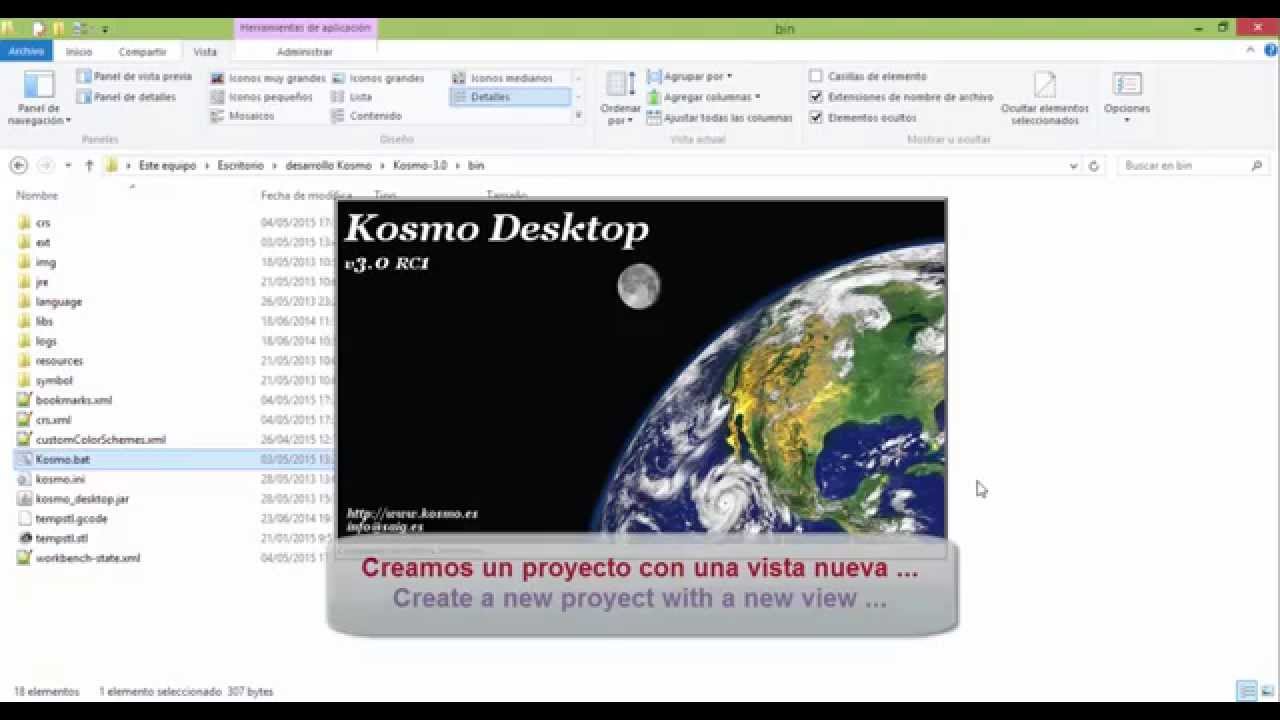Select the tempstl.gcode file

tap(71, 518)
